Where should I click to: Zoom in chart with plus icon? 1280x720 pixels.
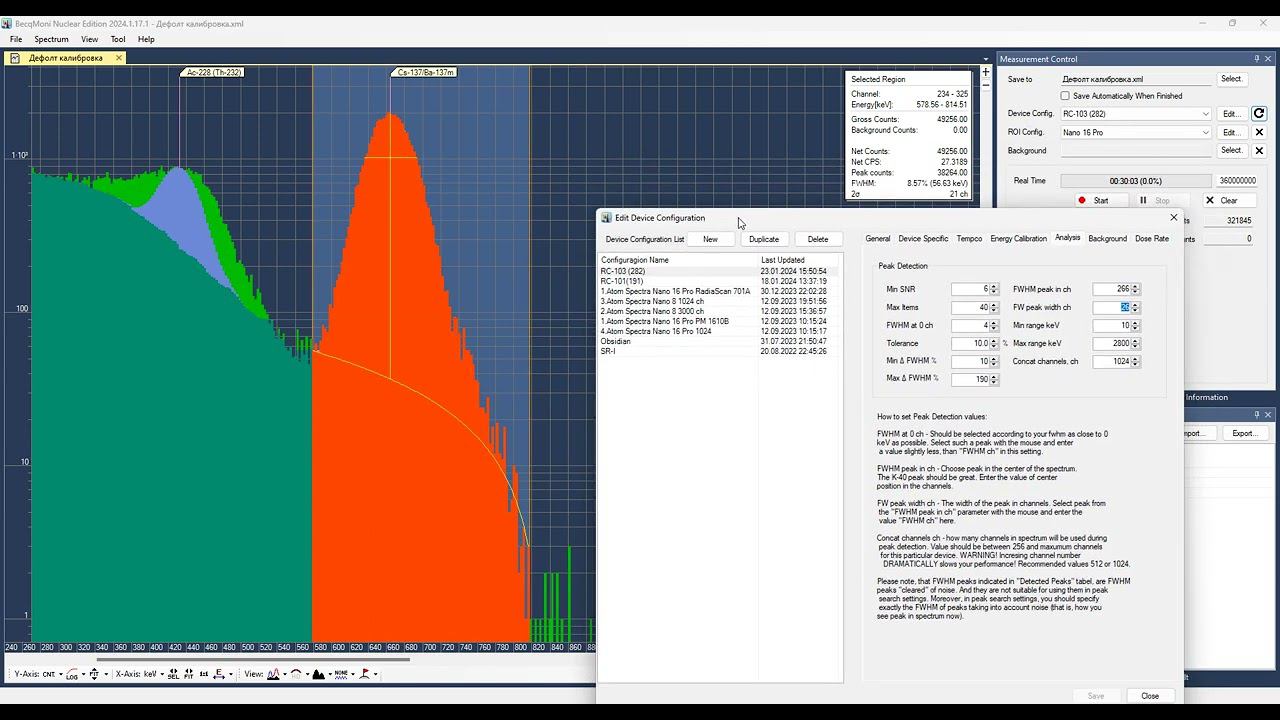click(985, 72)
